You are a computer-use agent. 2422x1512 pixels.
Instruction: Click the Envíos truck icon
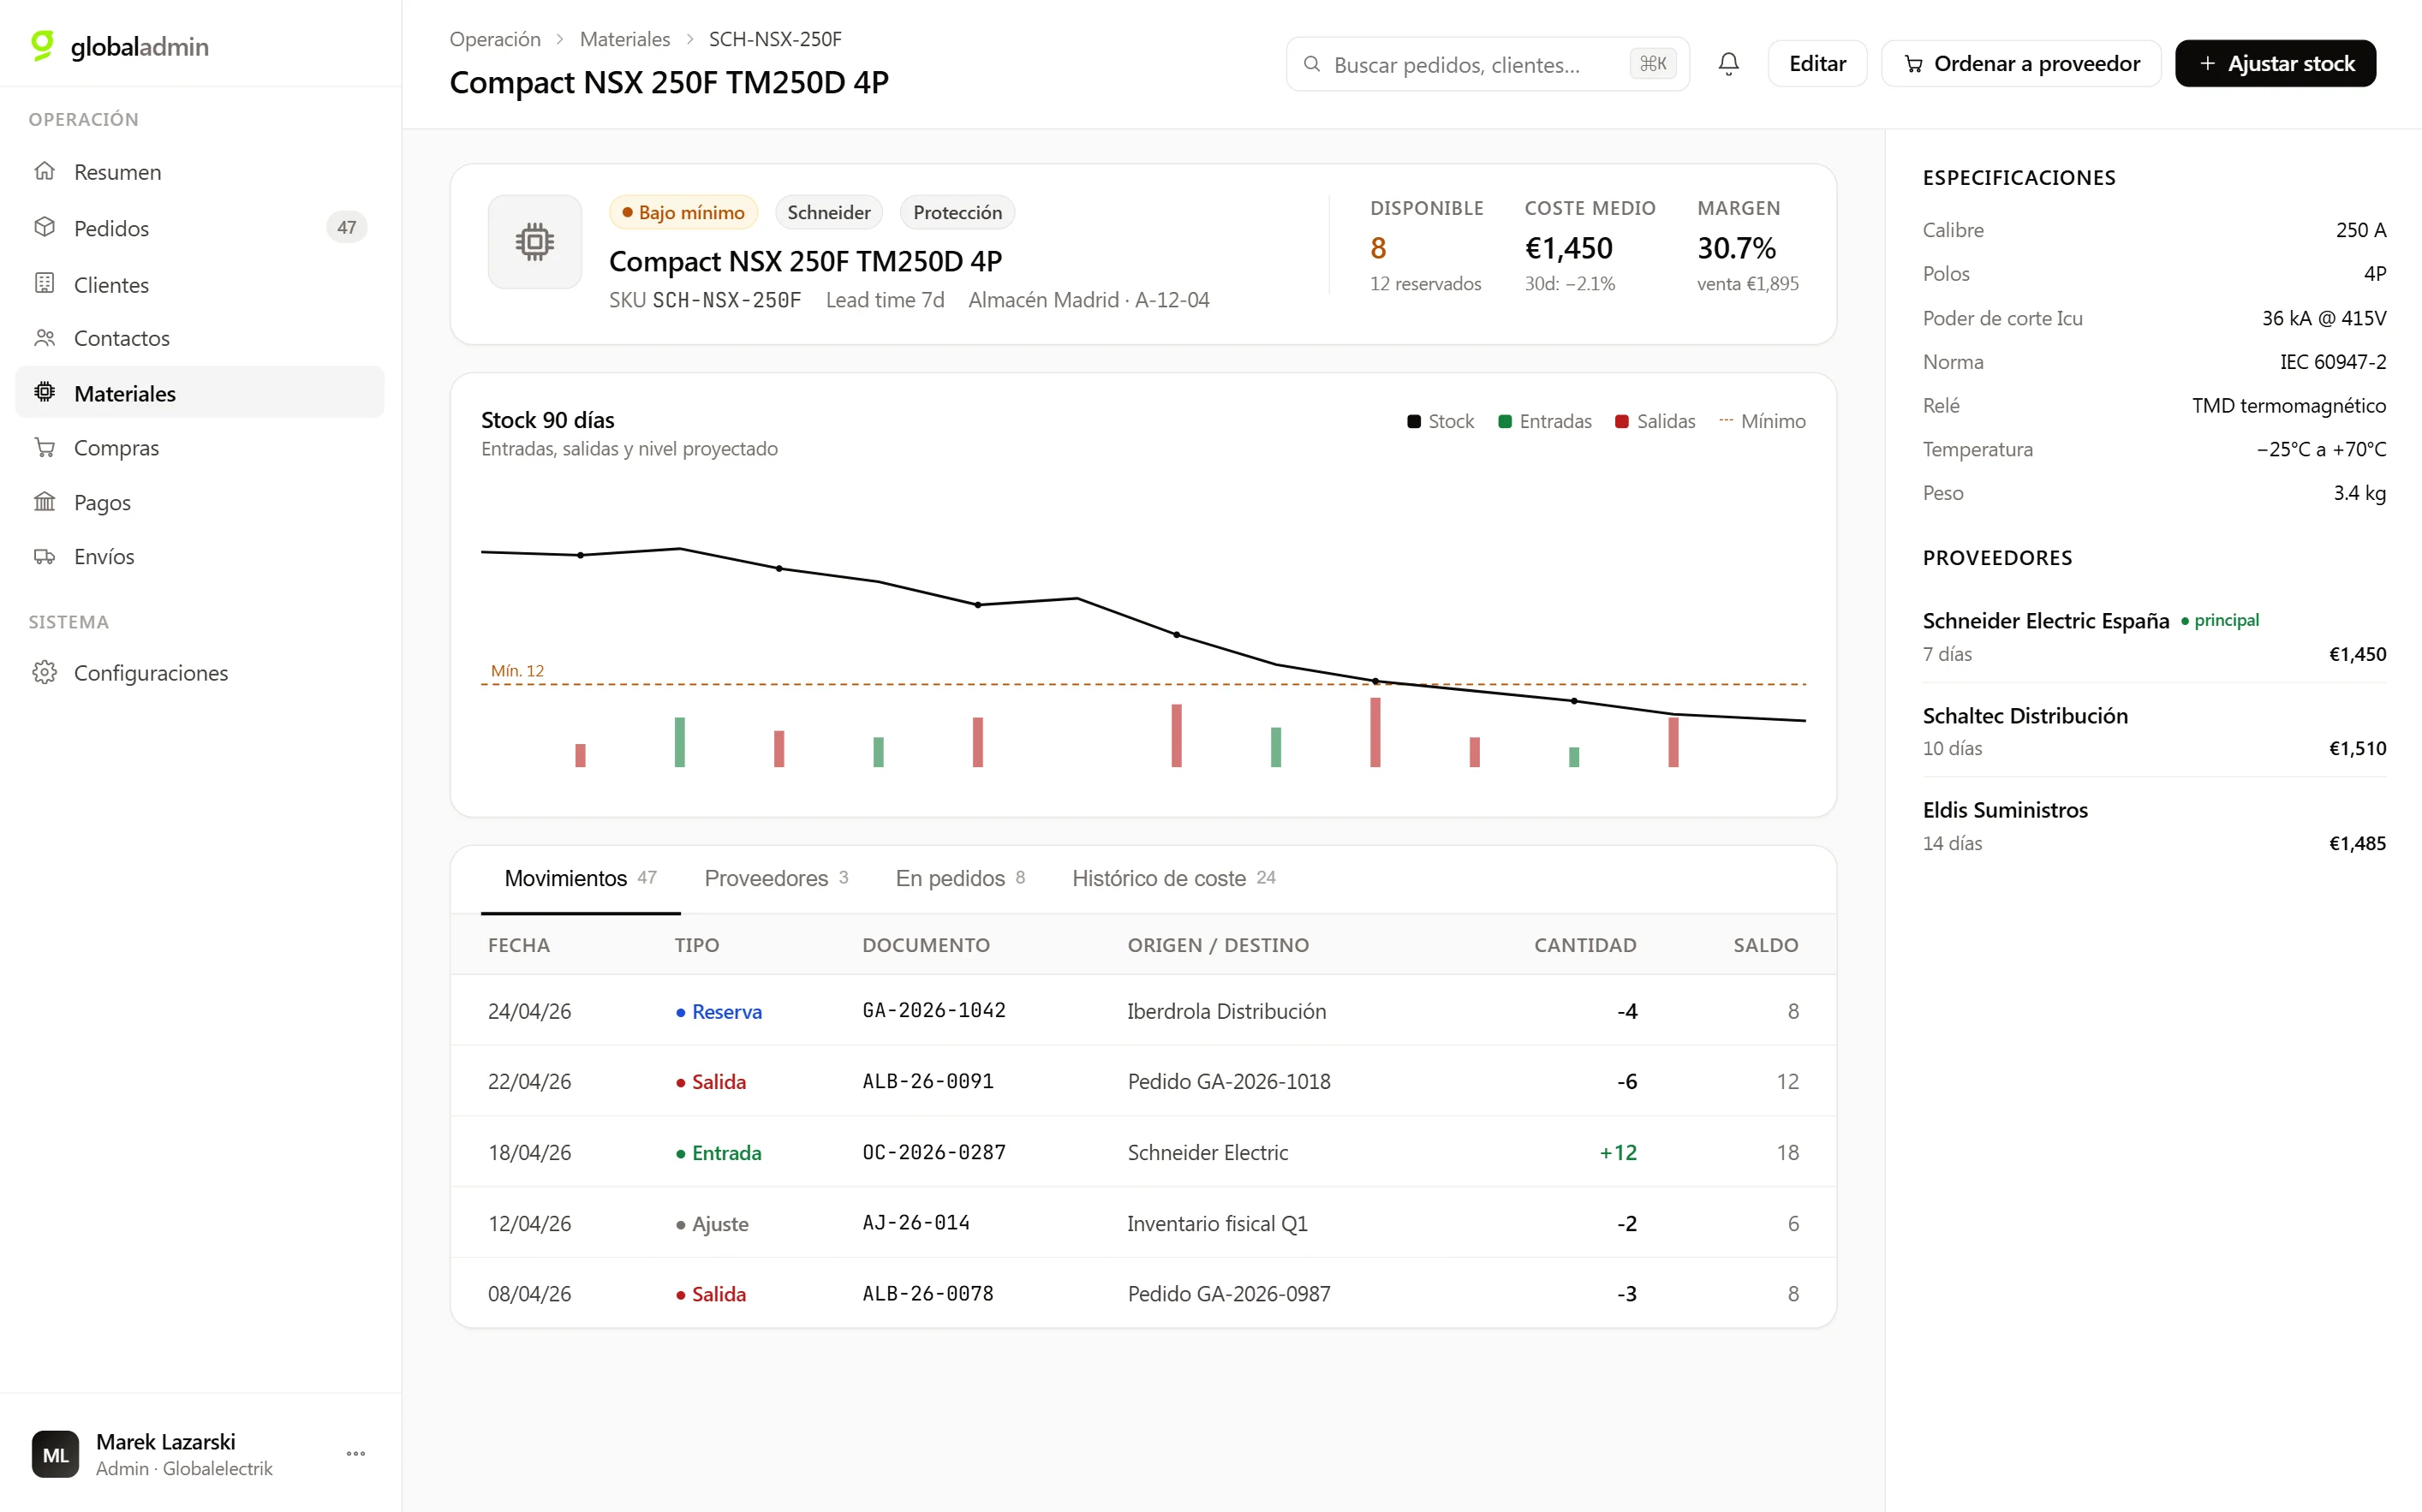click(x=44, y=556)
